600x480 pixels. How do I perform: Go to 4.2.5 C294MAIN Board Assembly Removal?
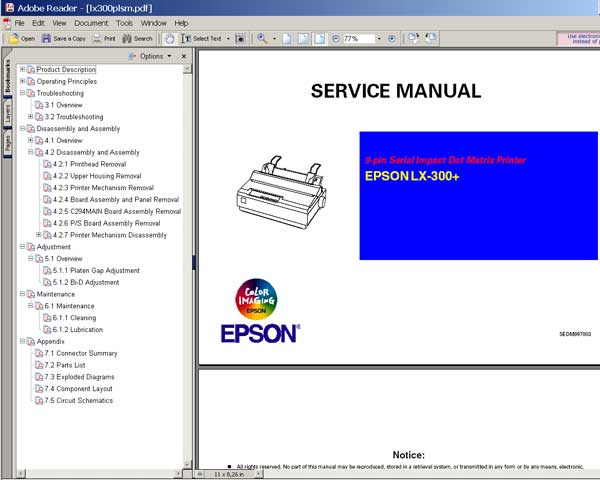coord(117,211)
